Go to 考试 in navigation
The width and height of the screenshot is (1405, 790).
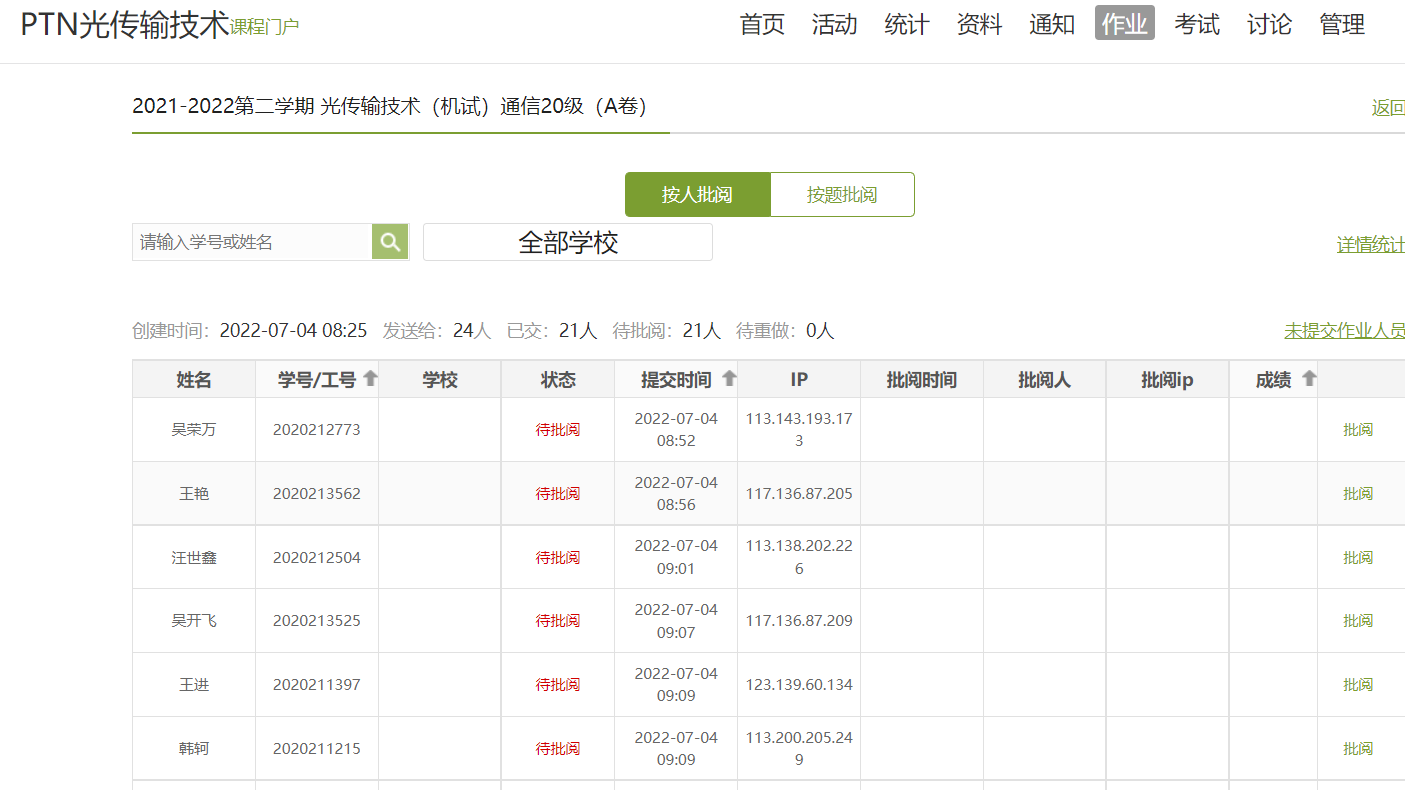pyautogui.click(x=1197, y=24)
